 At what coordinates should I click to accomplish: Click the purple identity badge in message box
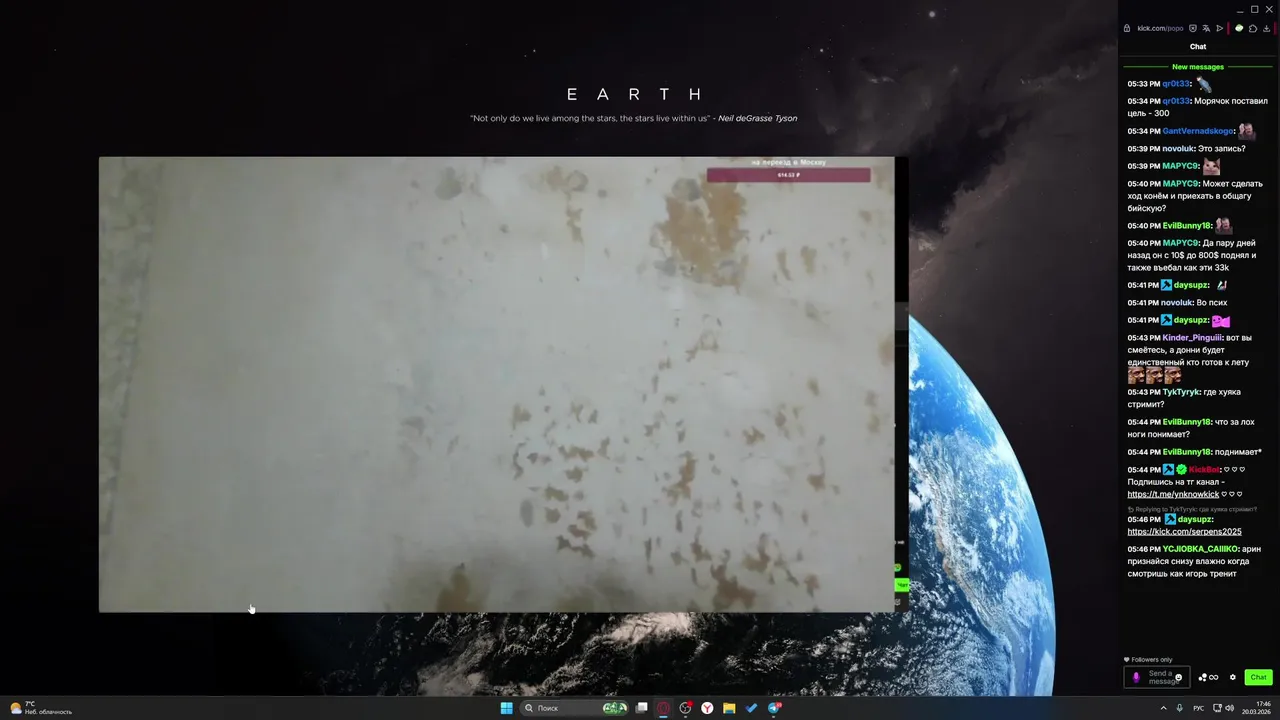click(1136, 677)
